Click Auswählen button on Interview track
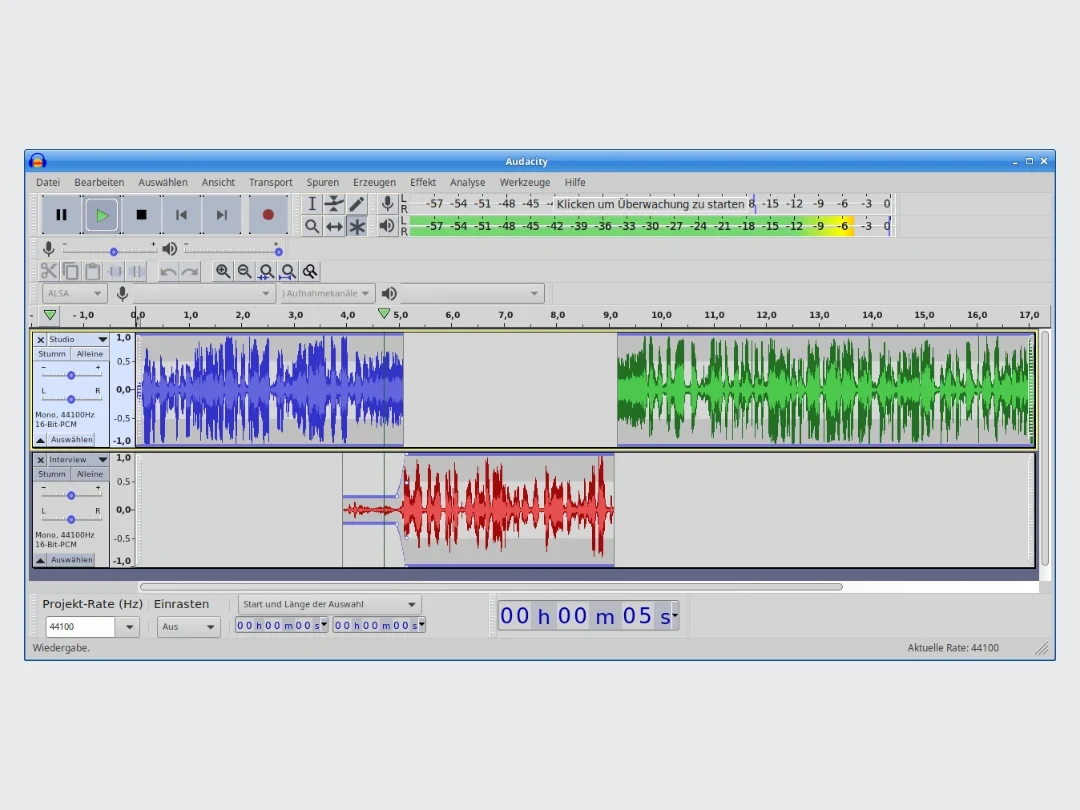Image resolution: width=1080 pixels, height=810 pixels. click(72, 560)
